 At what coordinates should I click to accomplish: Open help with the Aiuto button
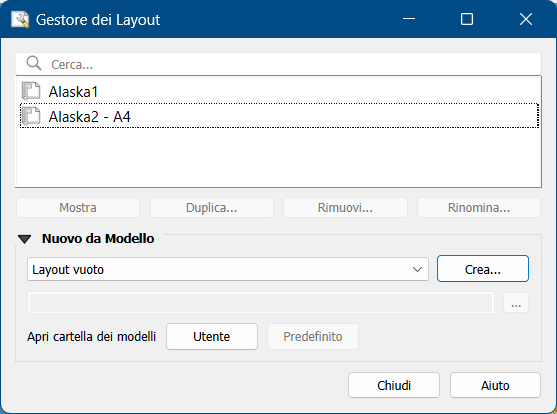[x=495, y=385]
